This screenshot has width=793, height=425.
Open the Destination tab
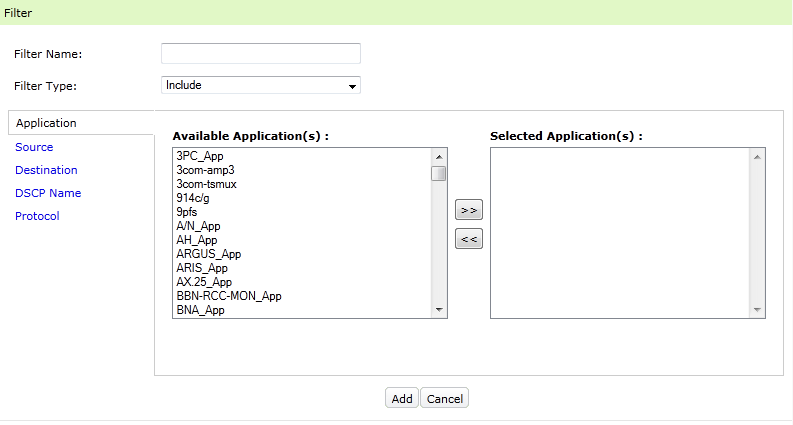46,170
